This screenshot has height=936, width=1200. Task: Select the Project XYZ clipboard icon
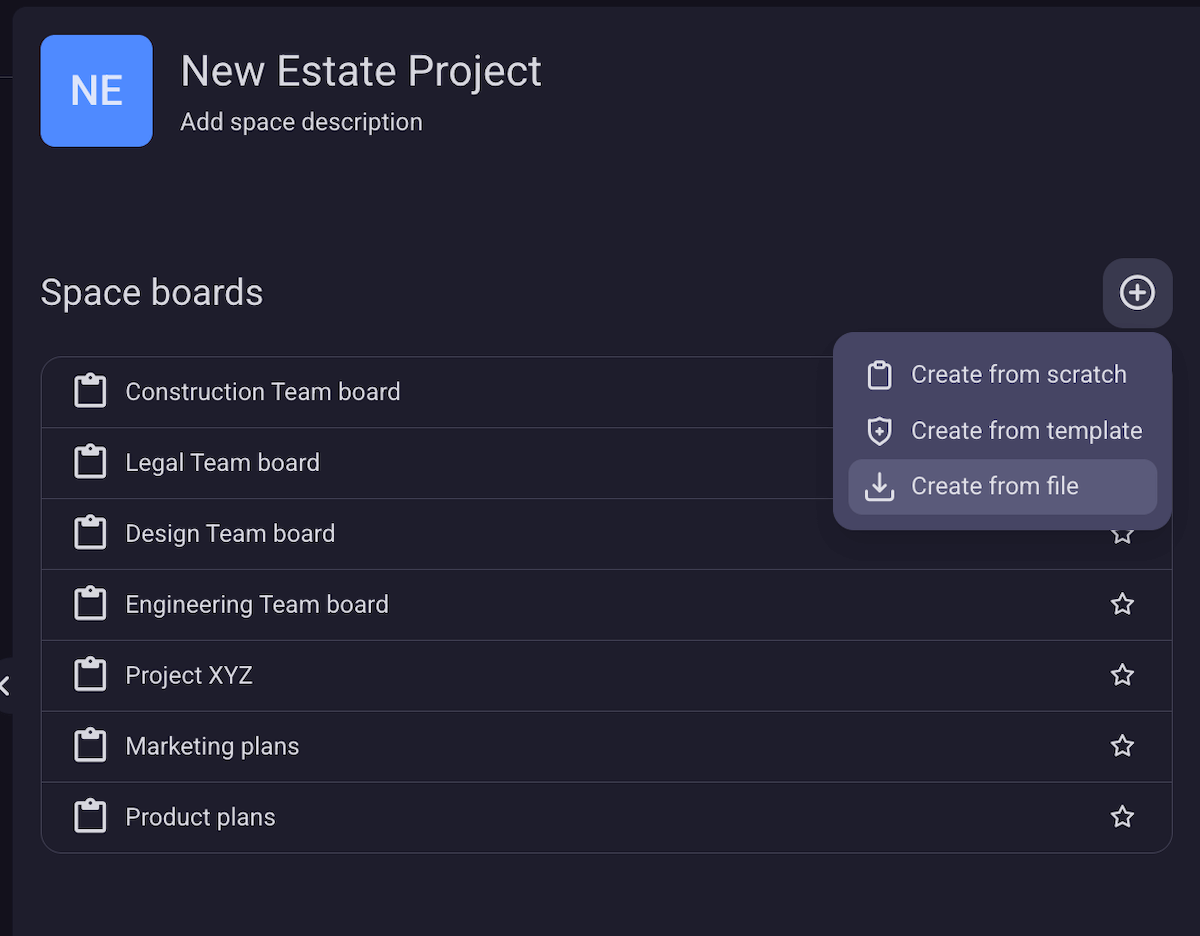[90, 675]
